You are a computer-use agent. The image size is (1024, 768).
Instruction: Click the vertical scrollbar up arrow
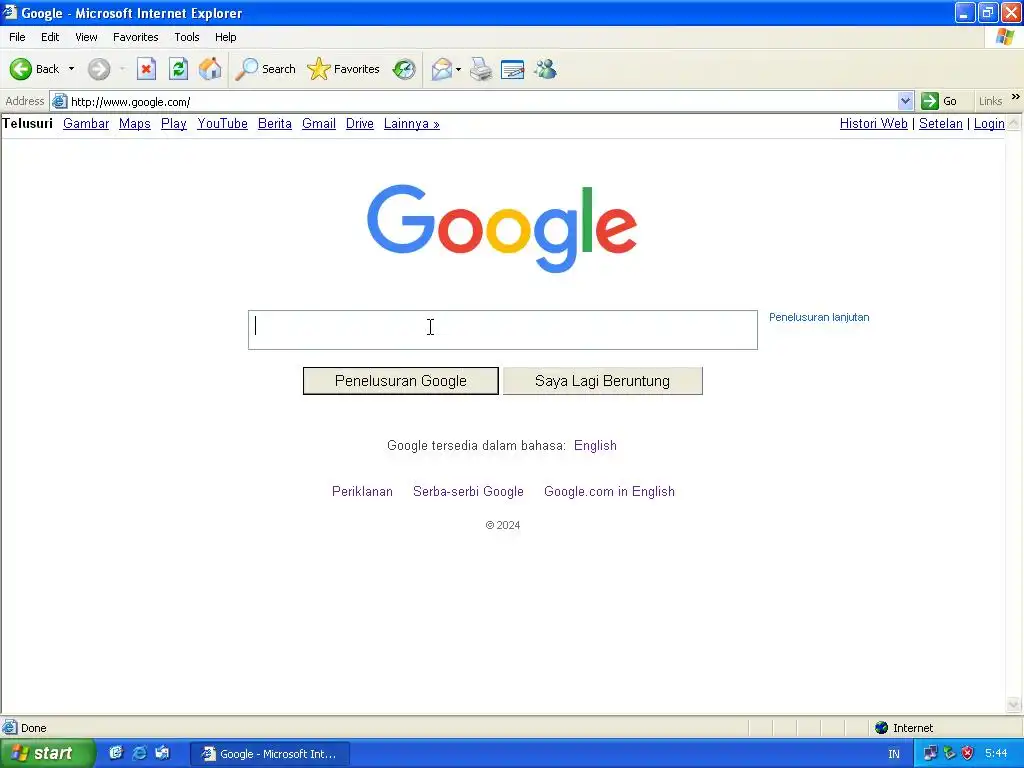click(1014, 123)
